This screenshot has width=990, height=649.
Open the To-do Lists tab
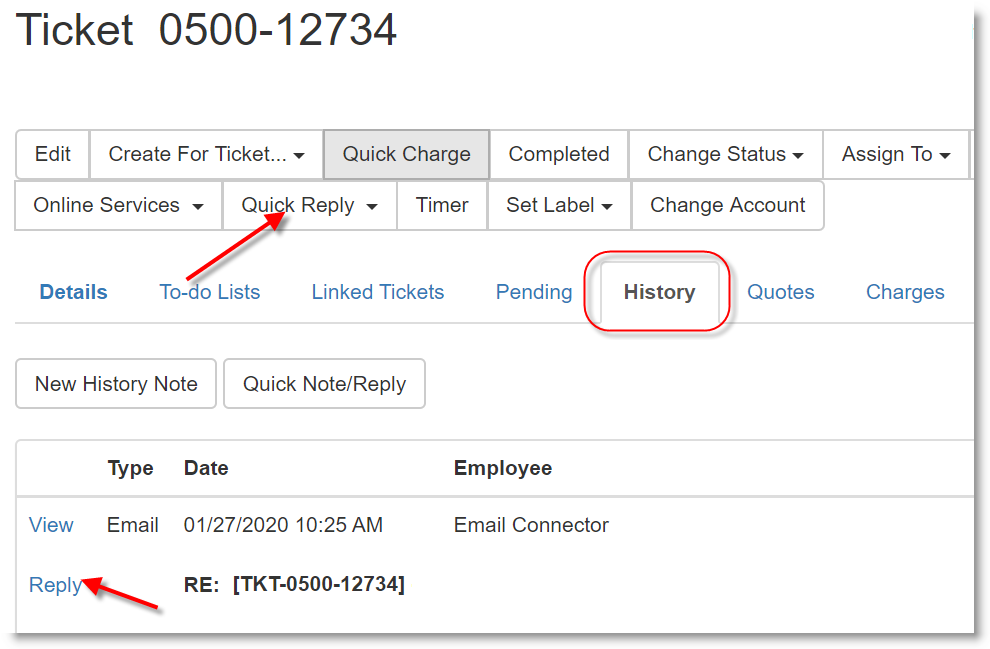pyautogui.click(x=209, y=292)
